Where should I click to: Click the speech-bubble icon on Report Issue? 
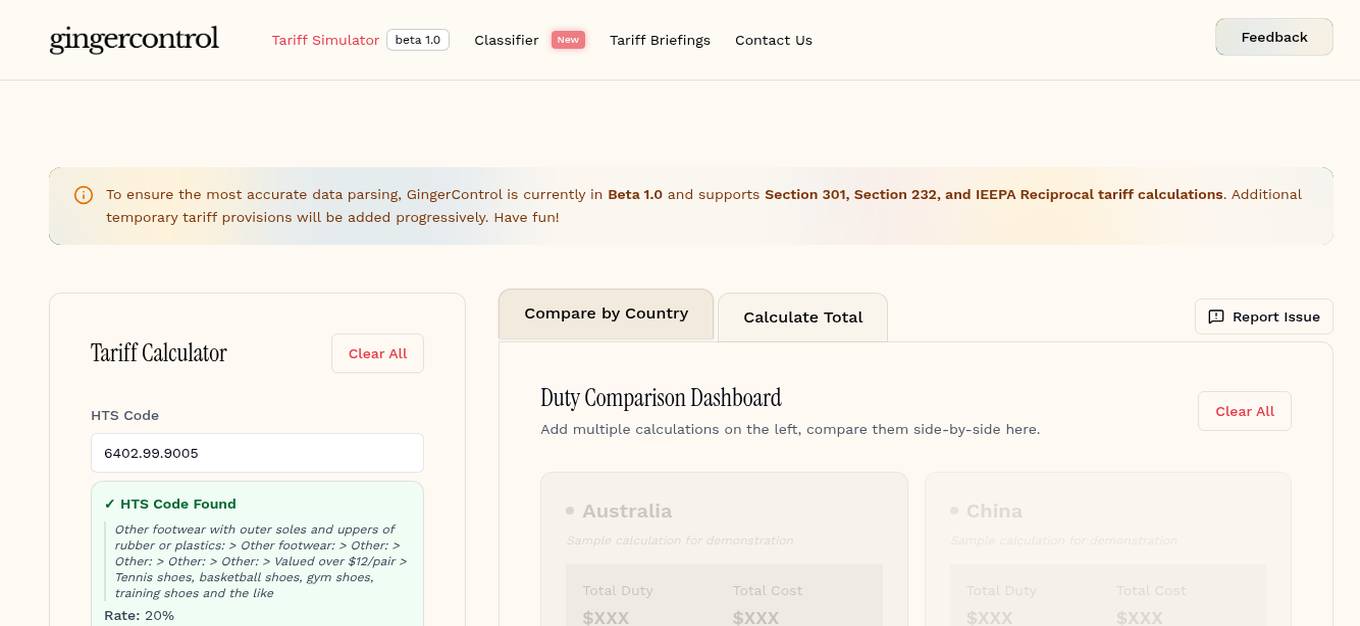pos(1215,316)
